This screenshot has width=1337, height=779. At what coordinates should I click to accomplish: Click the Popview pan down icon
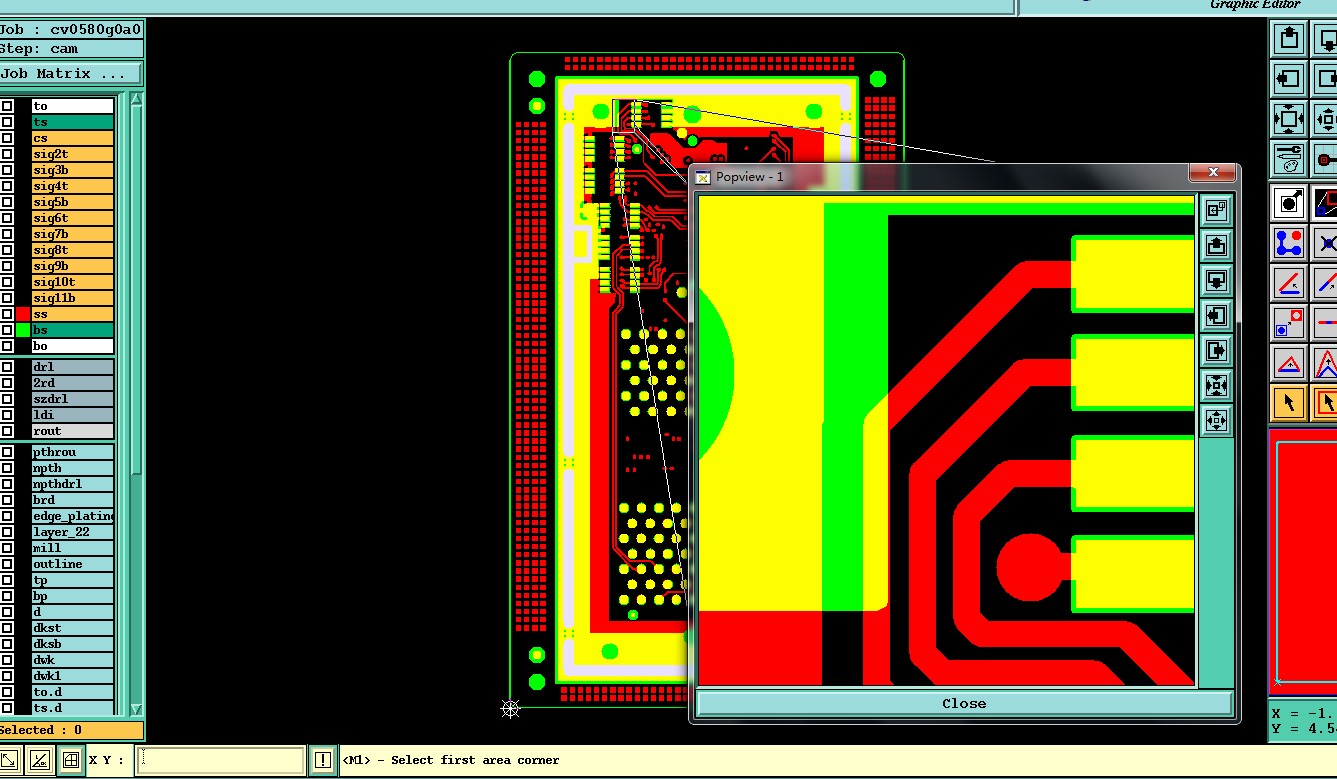click(1216, 280)
